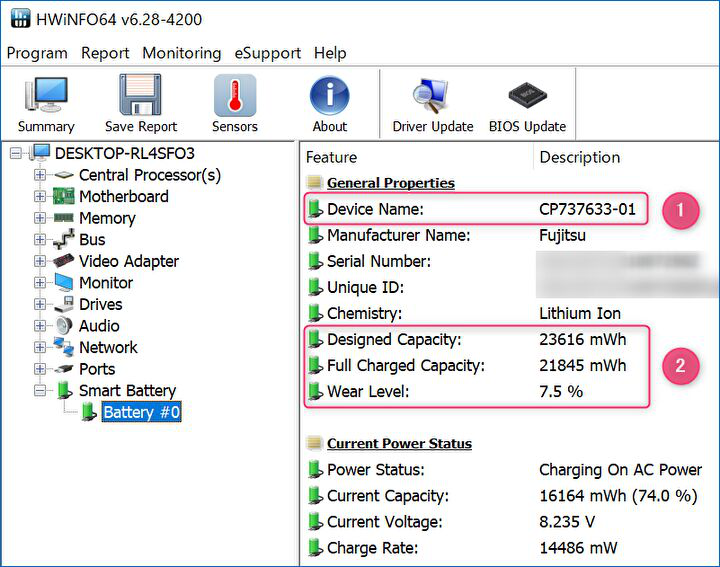Expand the Drives node
Viewport: 720px width, 567px height.
pos(40,304)
